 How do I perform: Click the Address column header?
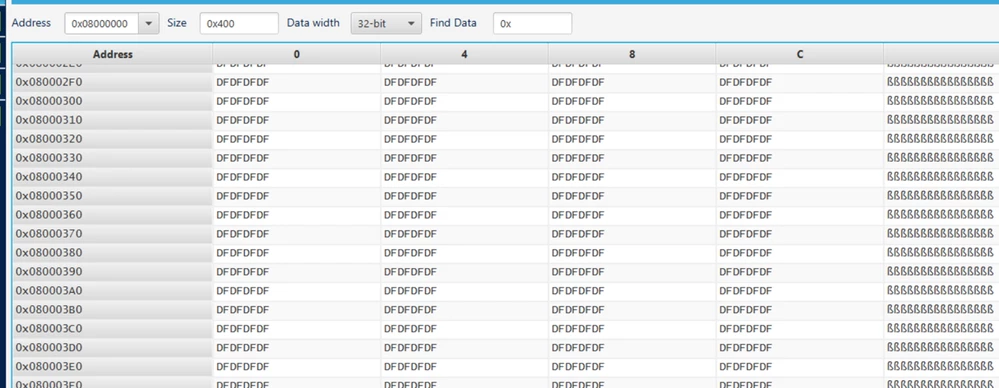(113, 54)
